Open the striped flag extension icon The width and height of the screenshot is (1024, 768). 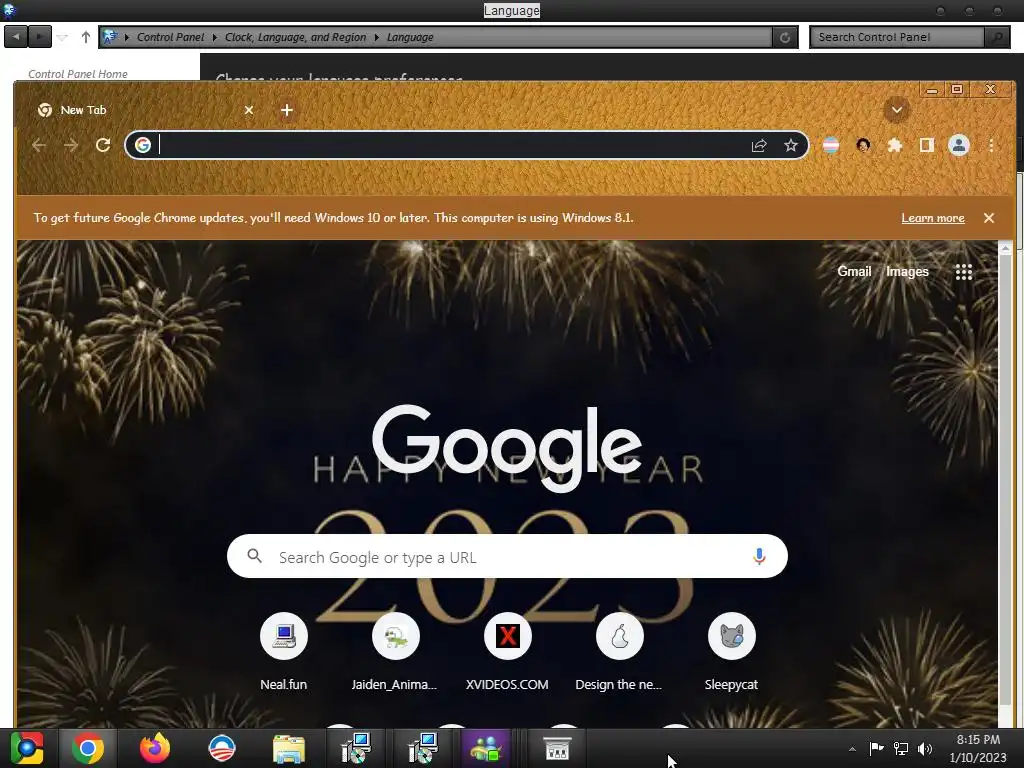[831, 145]
